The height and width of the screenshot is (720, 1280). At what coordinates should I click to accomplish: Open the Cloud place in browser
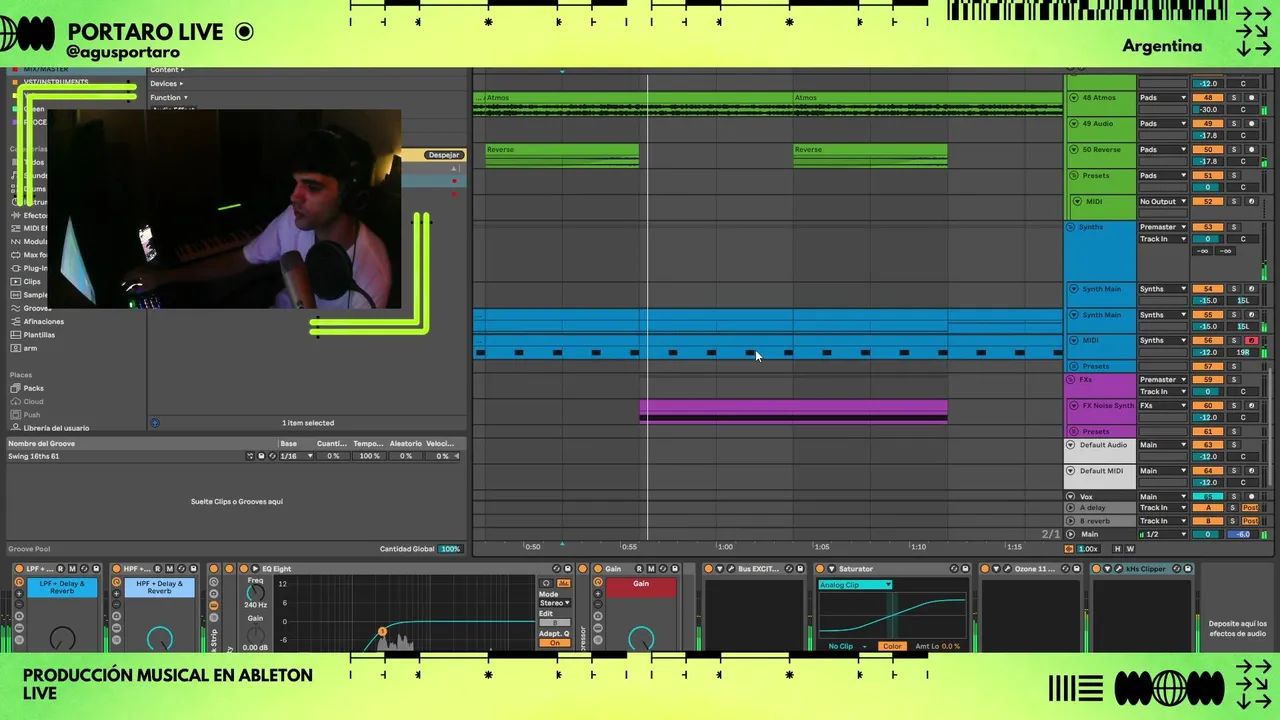[x=33, y=401]
